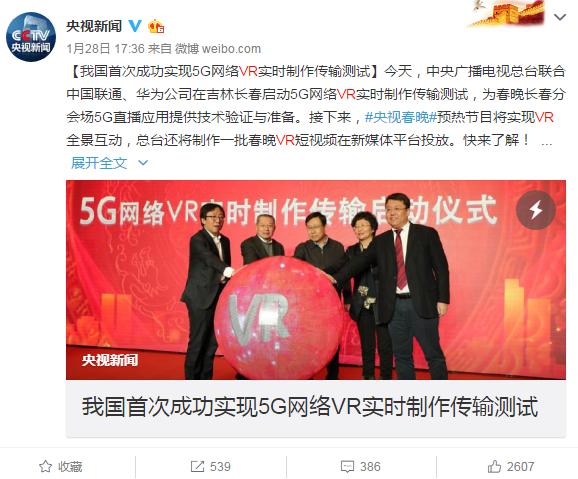Open the post options chevron menu

560,17
